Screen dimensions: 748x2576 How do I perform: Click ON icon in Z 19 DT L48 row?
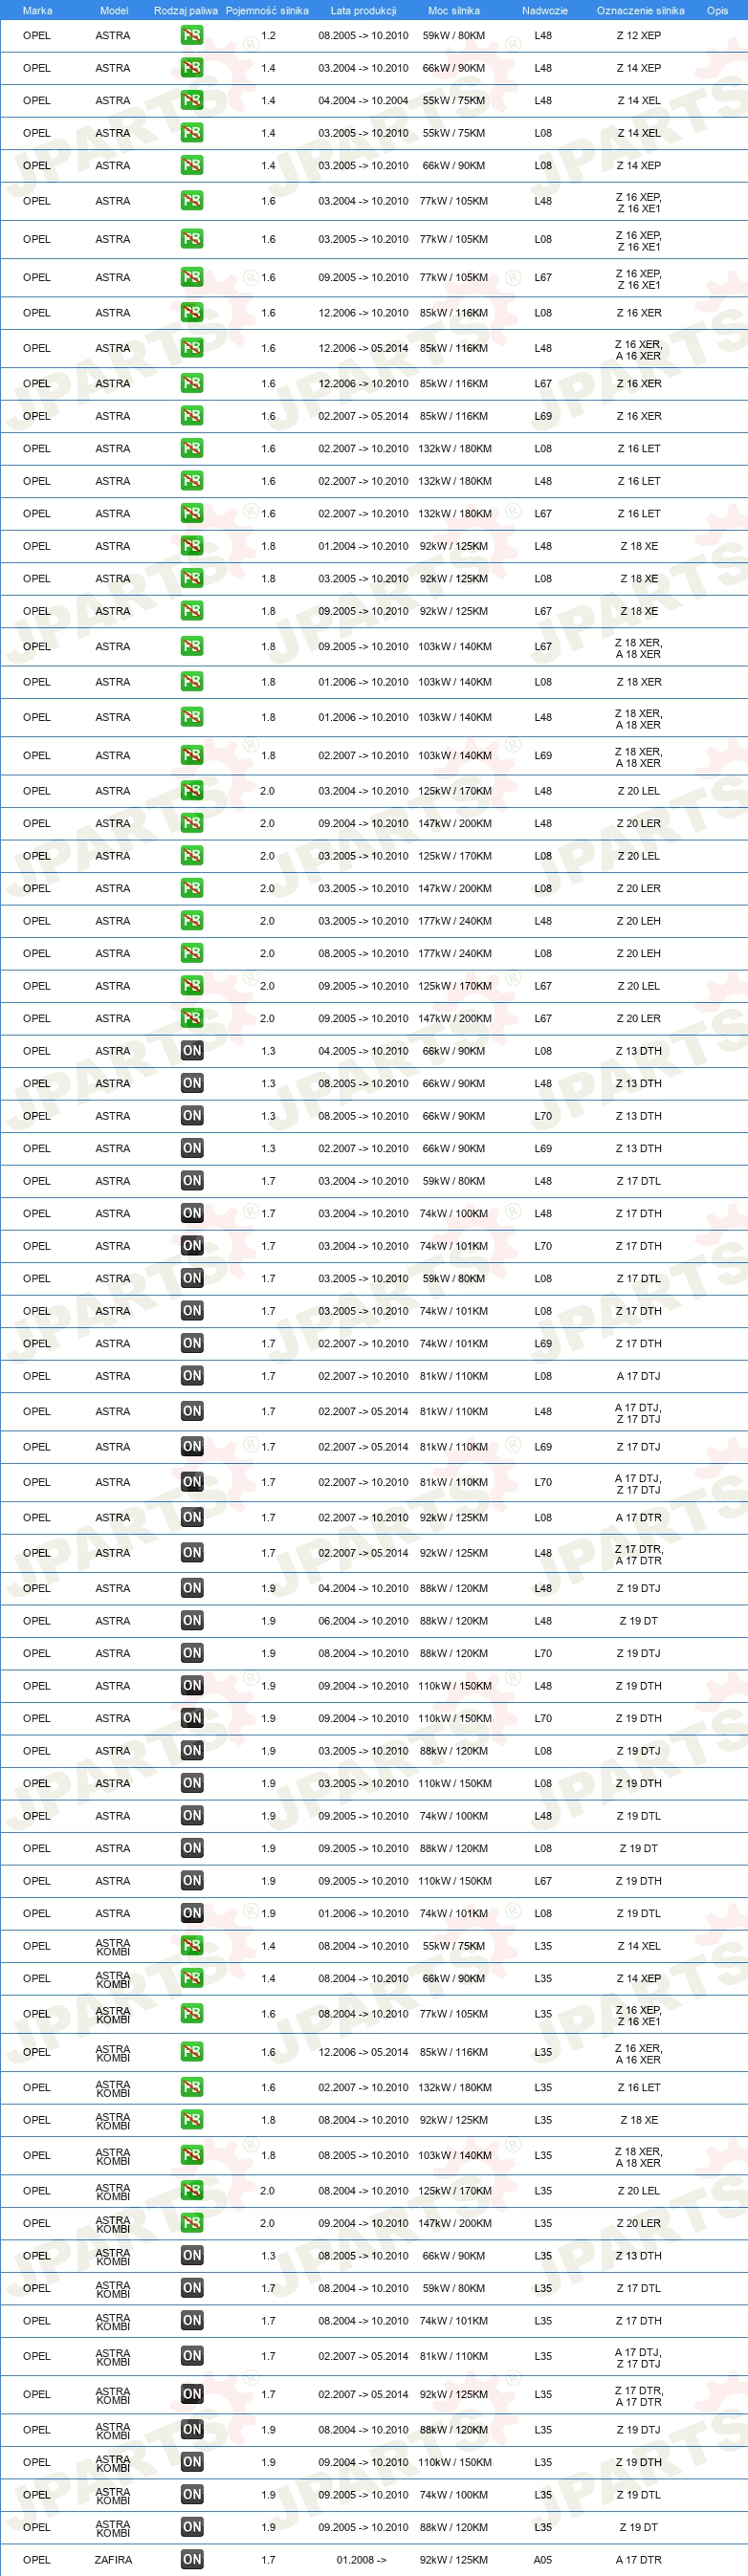[192, 1620]
